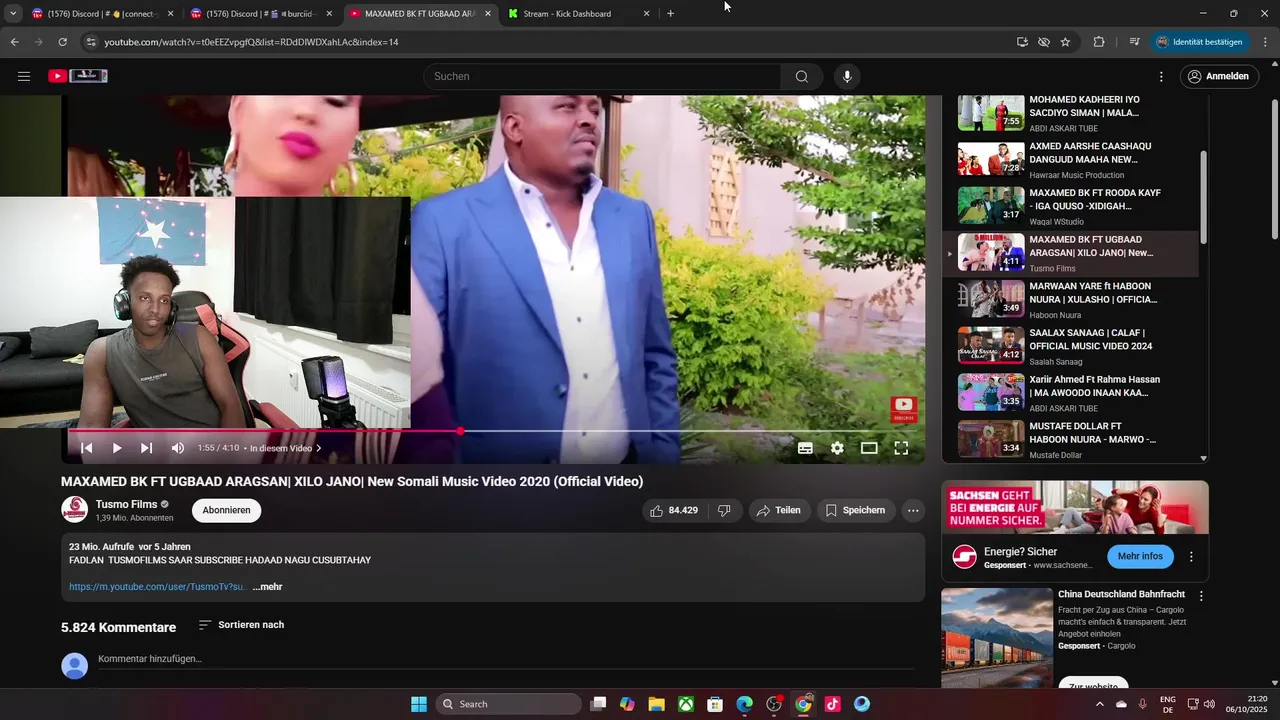Open a new browser tab
This screenshot has height=720, width=1280.
coord(670,14)
